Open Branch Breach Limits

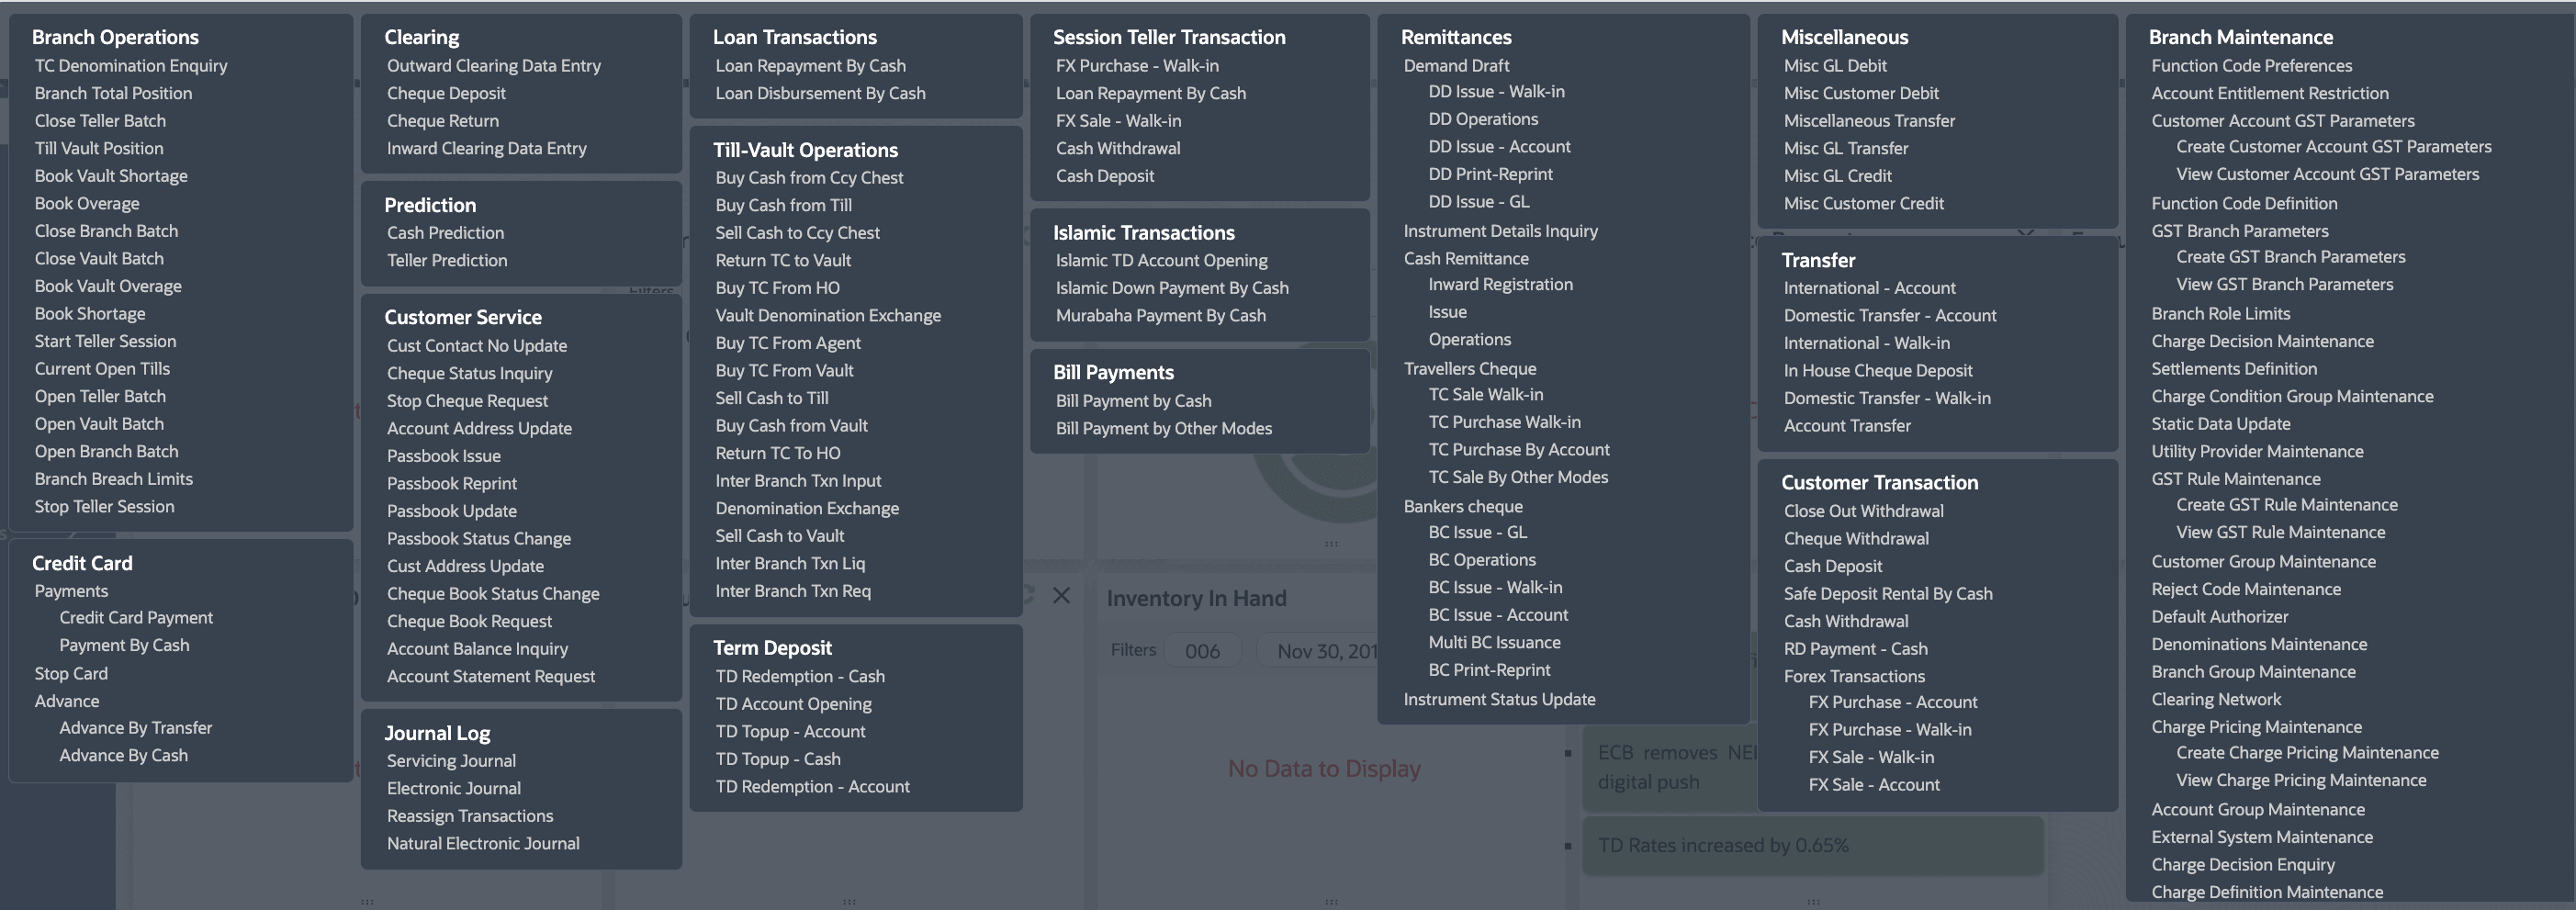point(114,479)
